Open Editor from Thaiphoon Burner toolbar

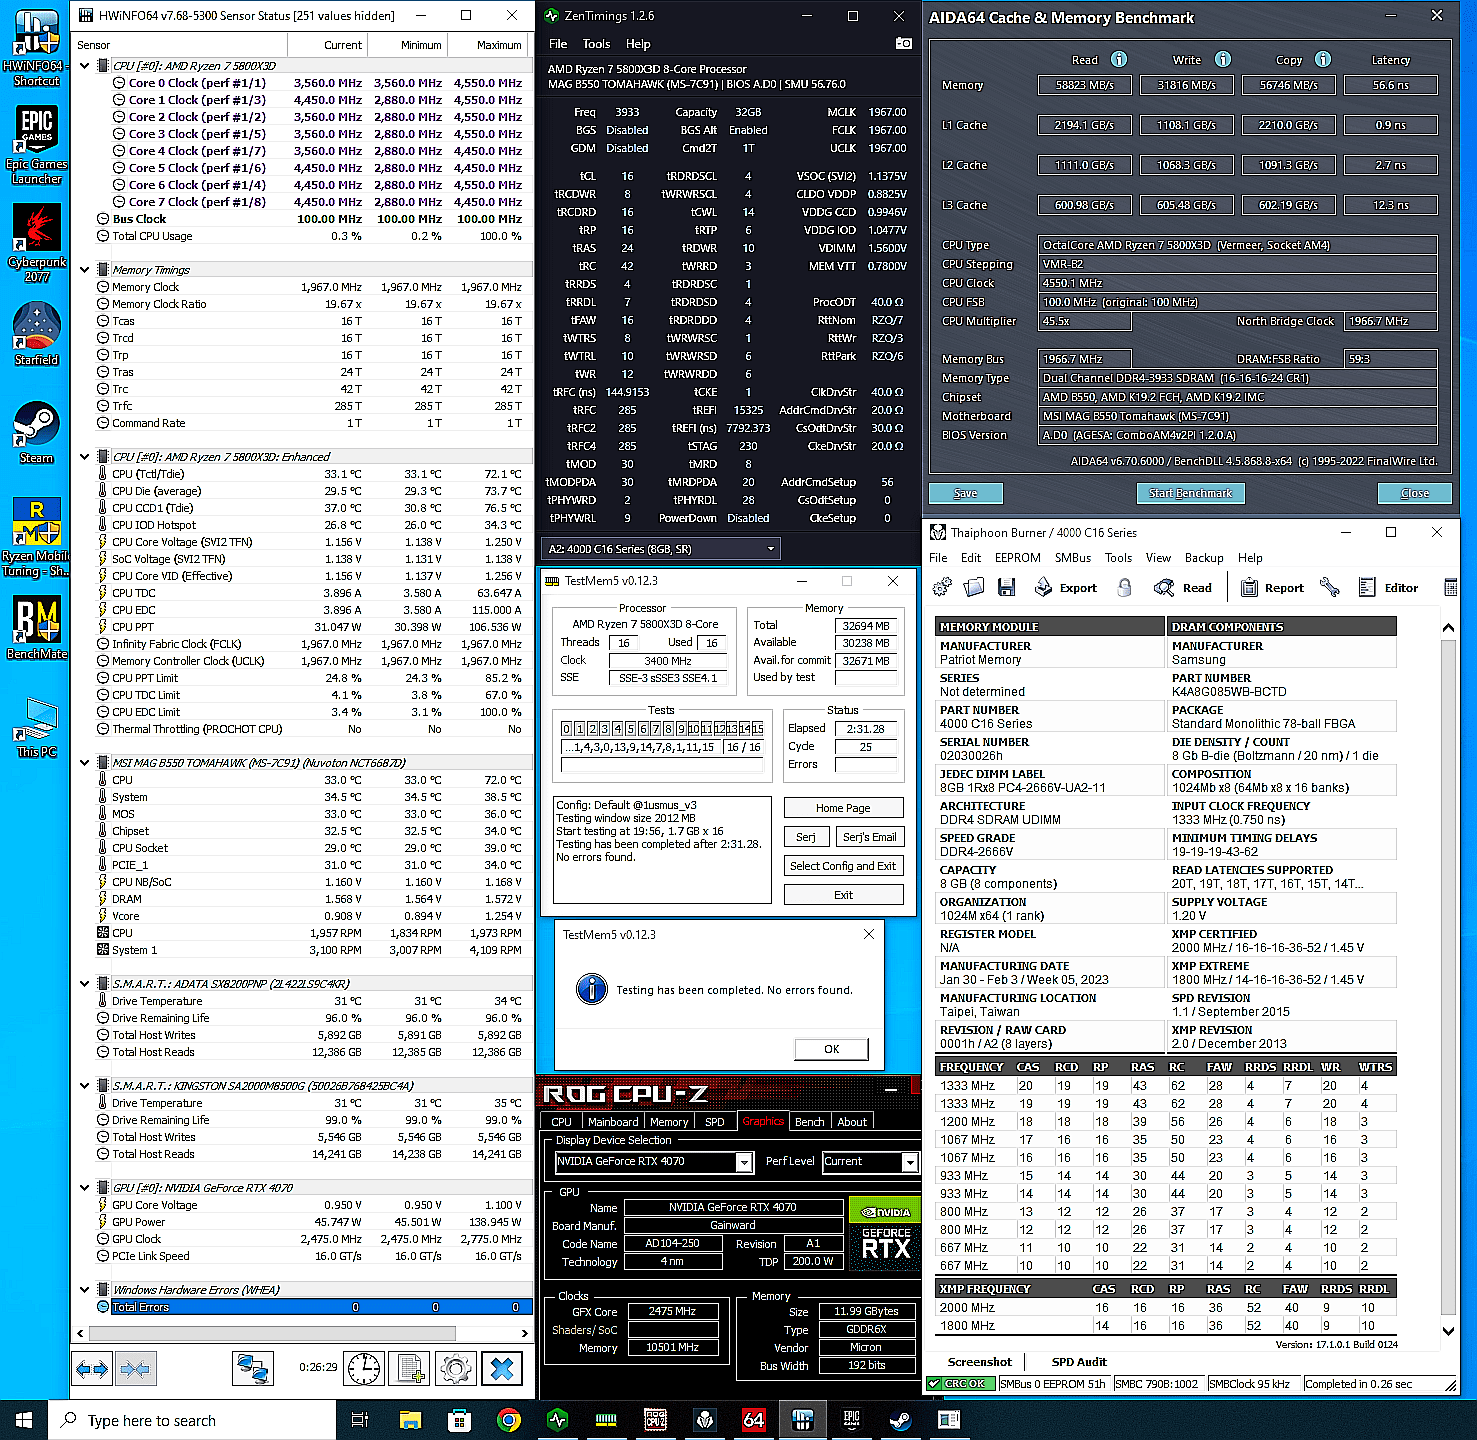tap(1388, 587)
